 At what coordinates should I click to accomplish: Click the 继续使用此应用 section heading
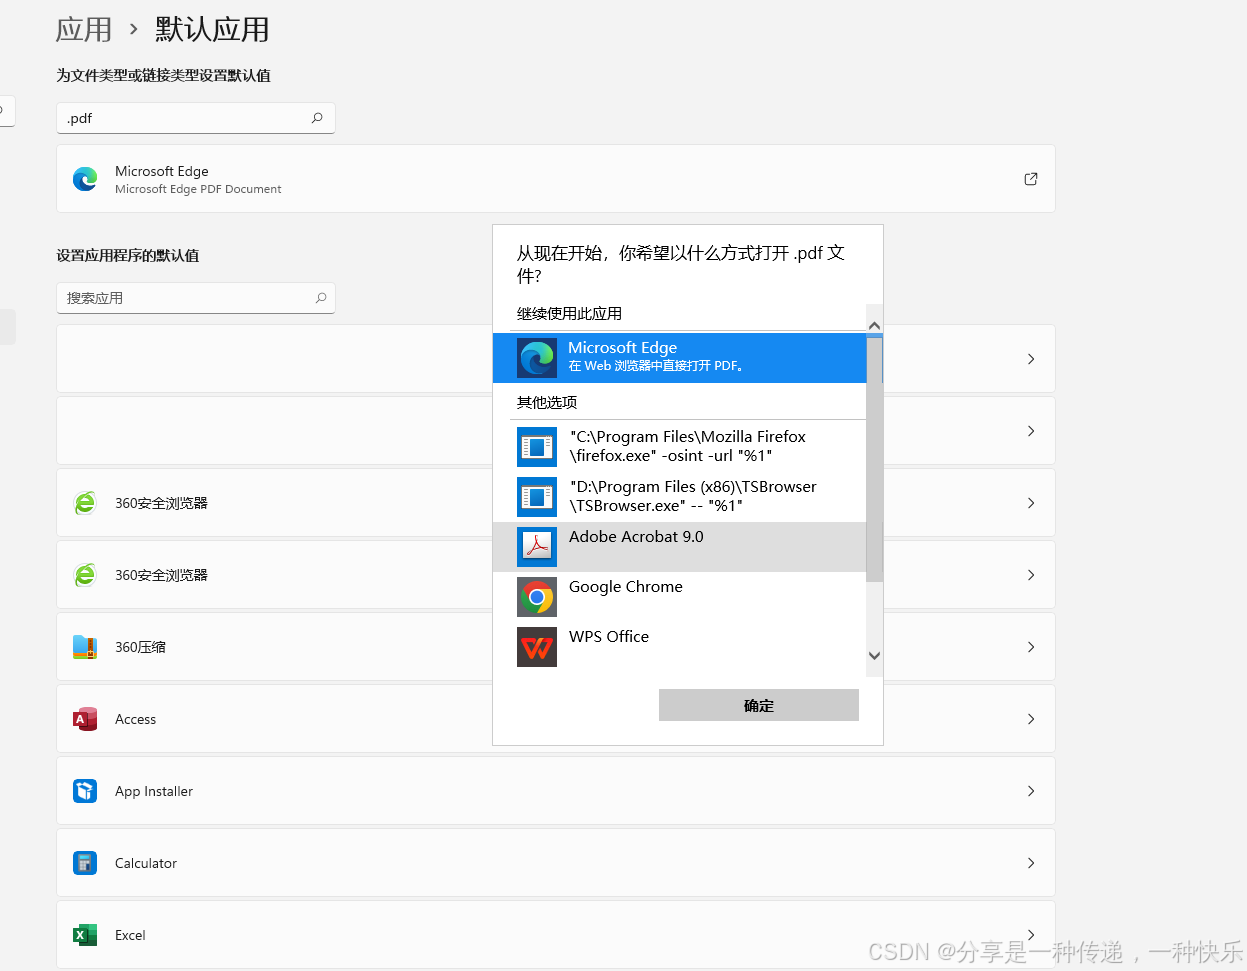pyautogui.click(x=569, y=313)
